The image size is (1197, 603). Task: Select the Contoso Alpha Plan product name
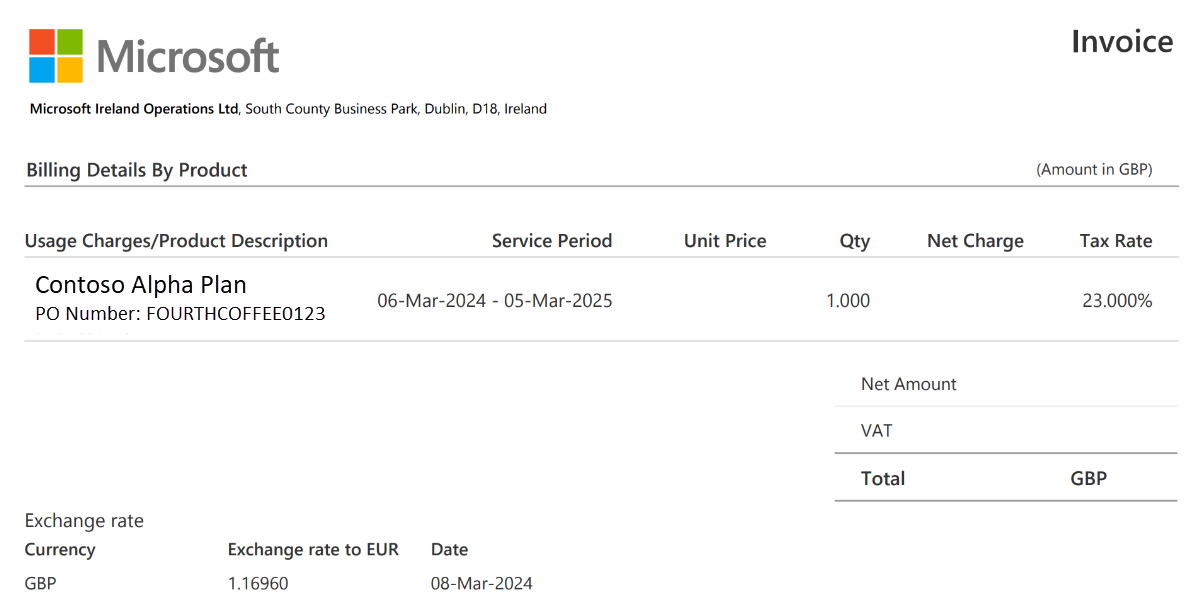pyautogui.click(x=141, y=285)
